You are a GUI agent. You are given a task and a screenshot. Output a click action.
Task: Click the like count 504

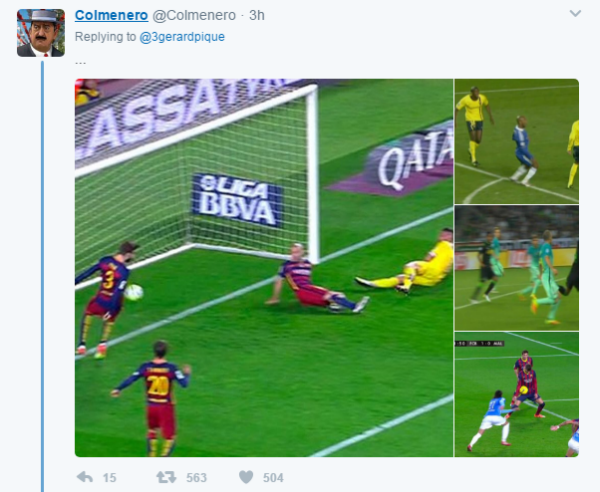coord(273,477)
